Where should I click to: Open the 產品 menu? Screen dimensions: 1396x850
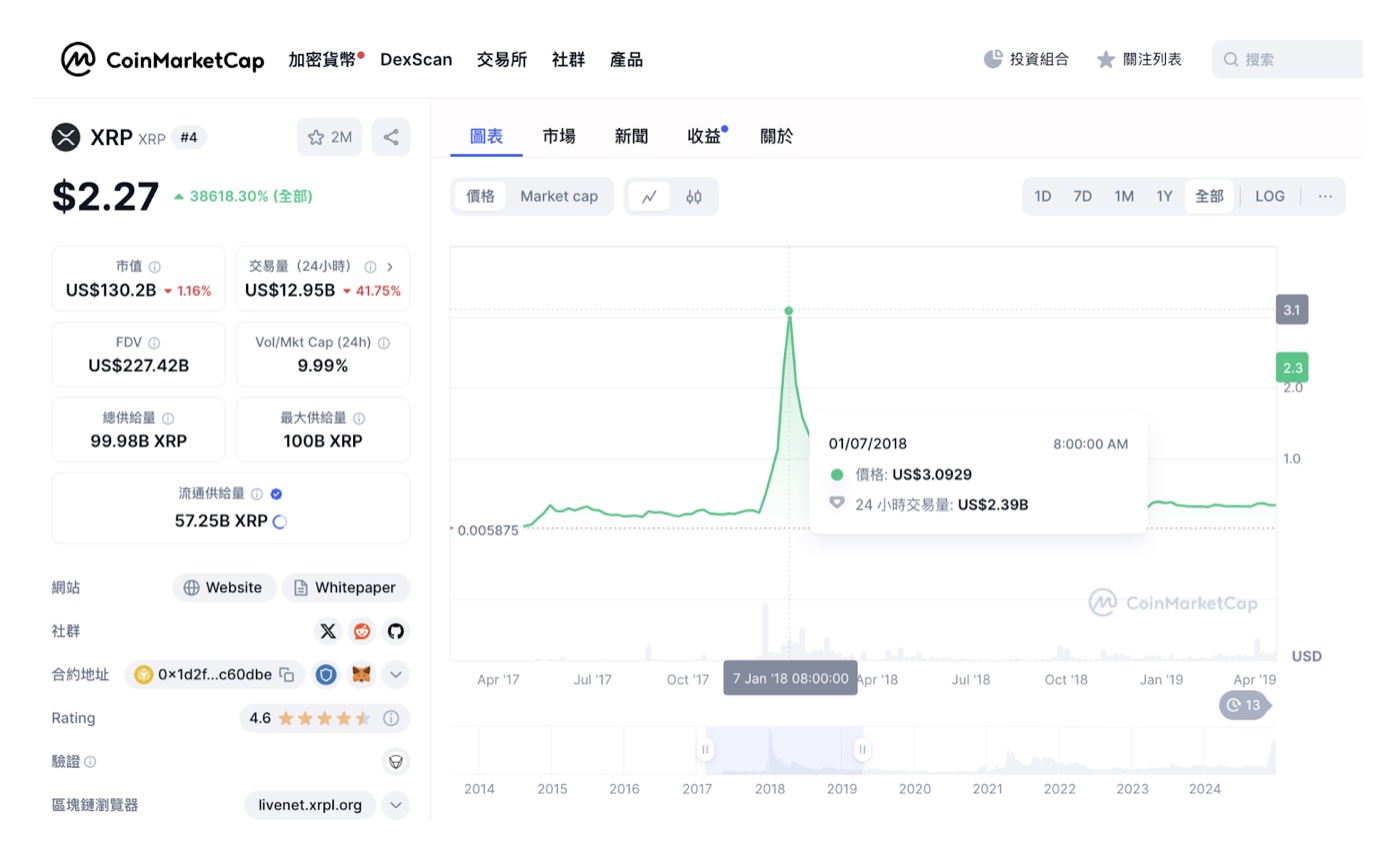click(627, 59)
